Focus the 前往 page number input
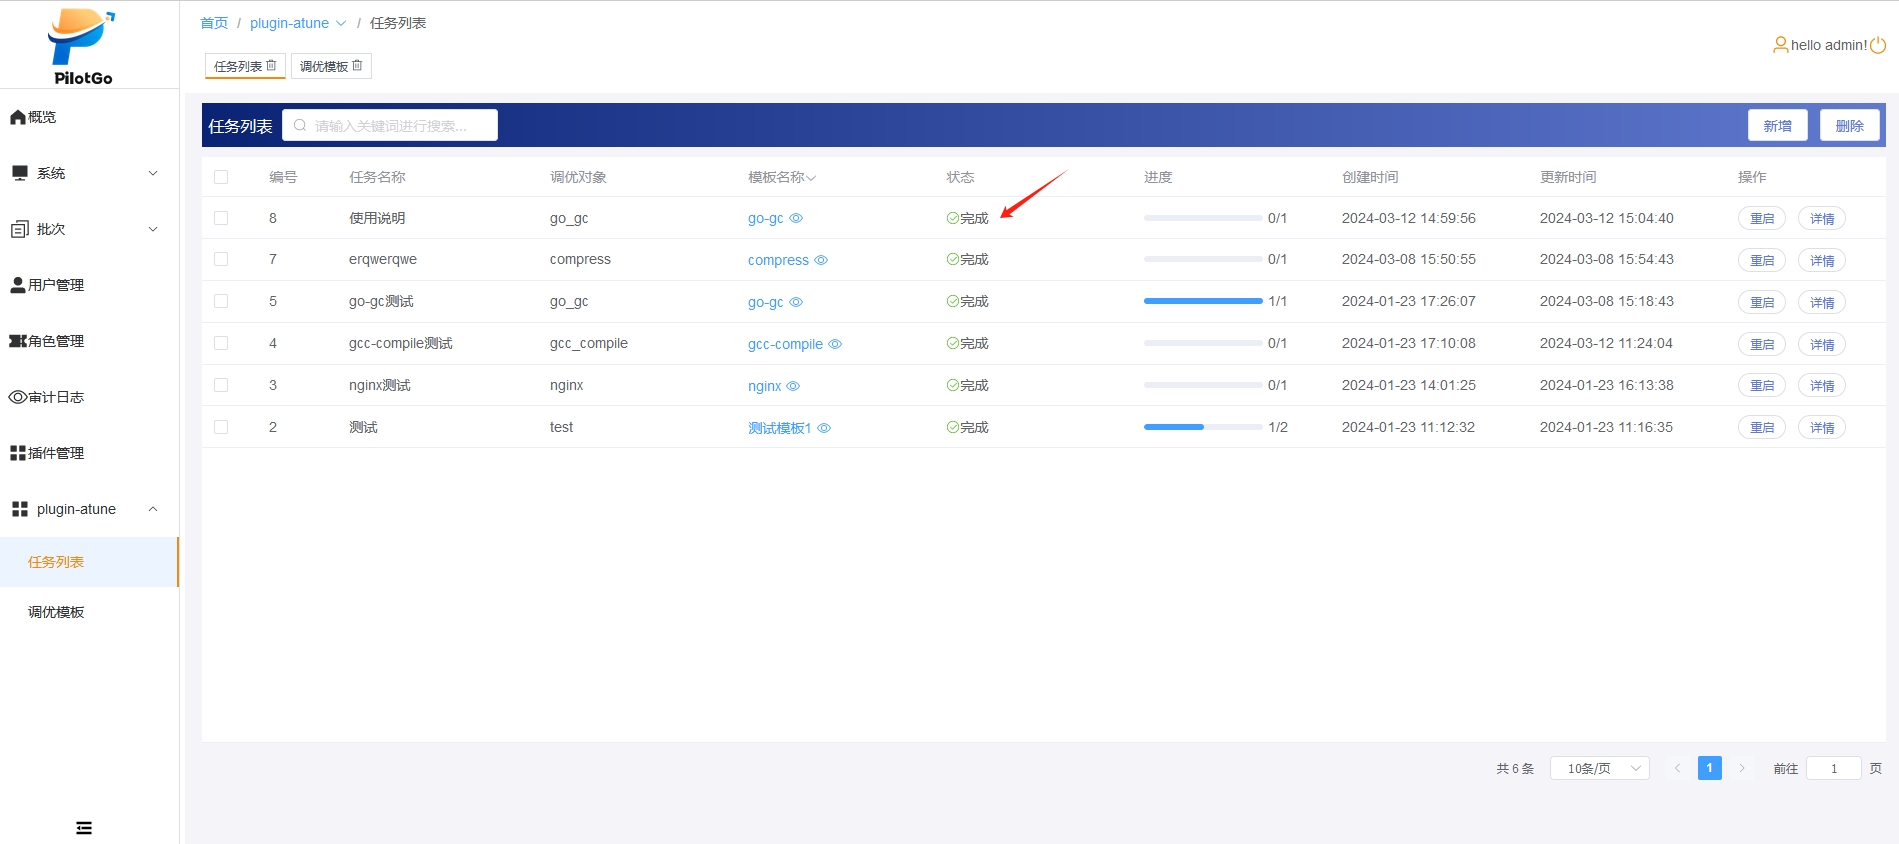 pos(1833,768)
